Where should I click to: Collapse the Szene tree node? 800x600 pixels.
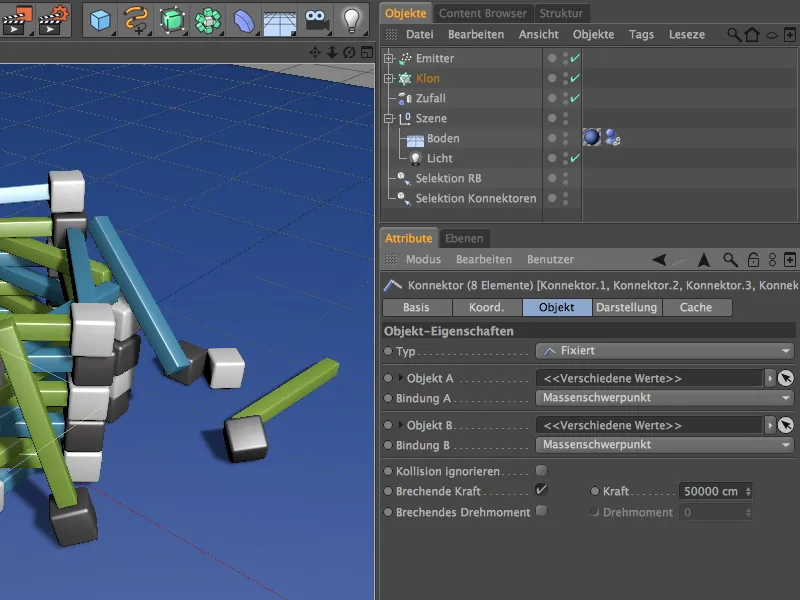pos(389,118)
